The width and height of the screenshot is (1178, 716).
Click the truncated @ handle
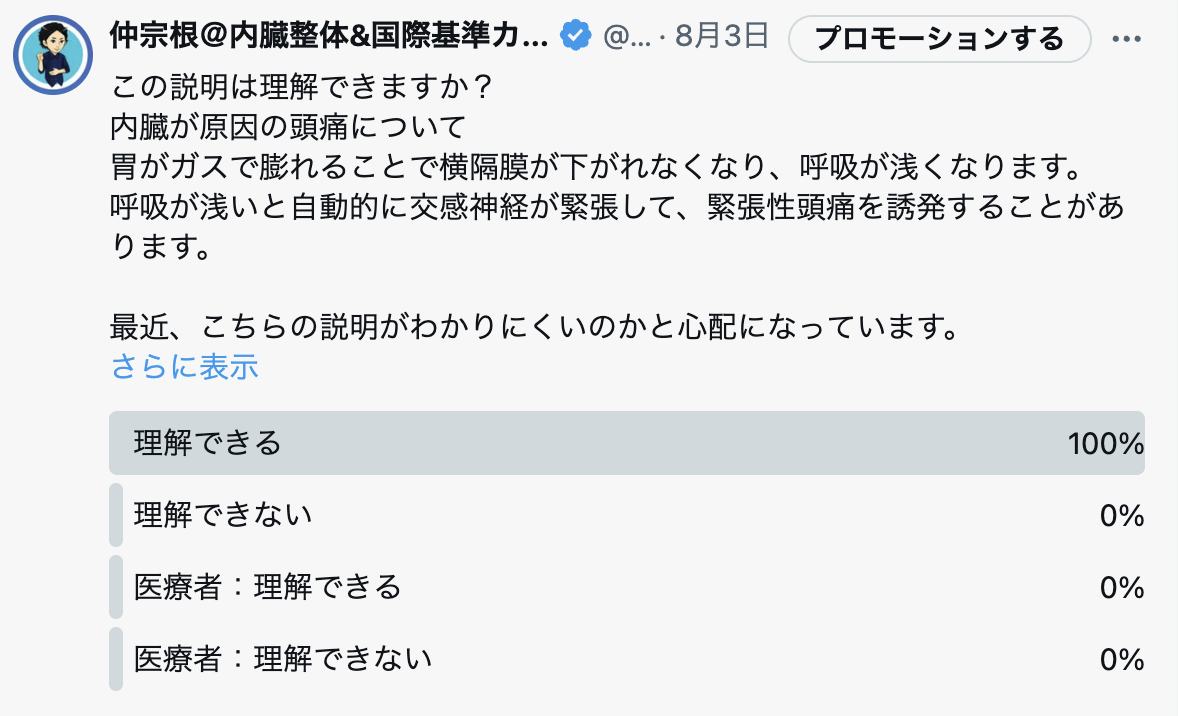pyautogui.click(x=627, y=36)
